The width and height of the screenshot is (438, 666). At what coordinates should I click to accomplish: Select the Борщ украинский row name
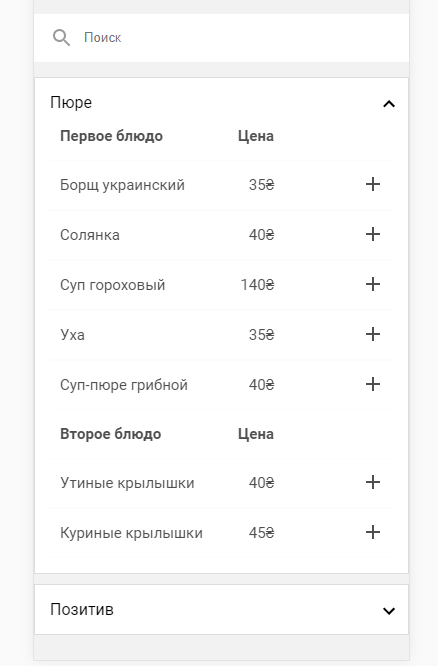(122, 185)
